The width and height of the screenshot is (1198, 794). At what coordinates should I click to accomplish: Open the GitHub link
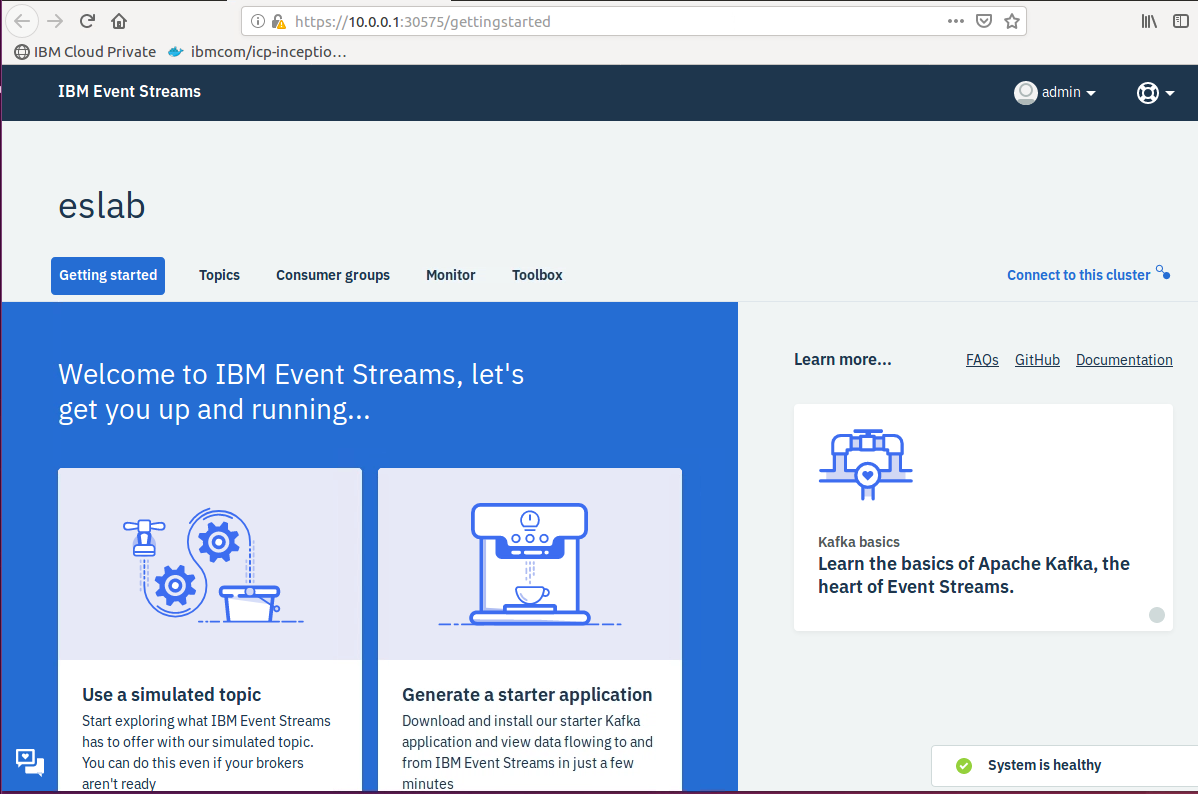pos(1037,360)
